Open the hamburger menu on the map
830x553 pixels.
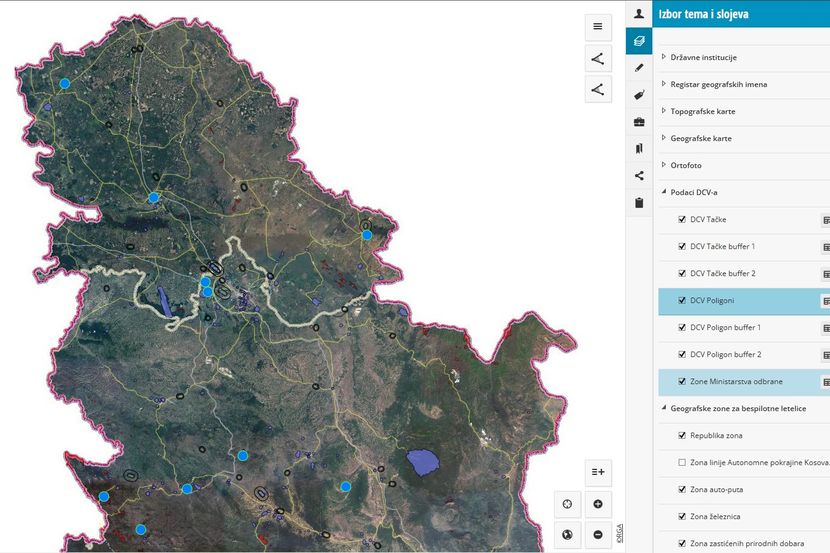pos(597,27)
